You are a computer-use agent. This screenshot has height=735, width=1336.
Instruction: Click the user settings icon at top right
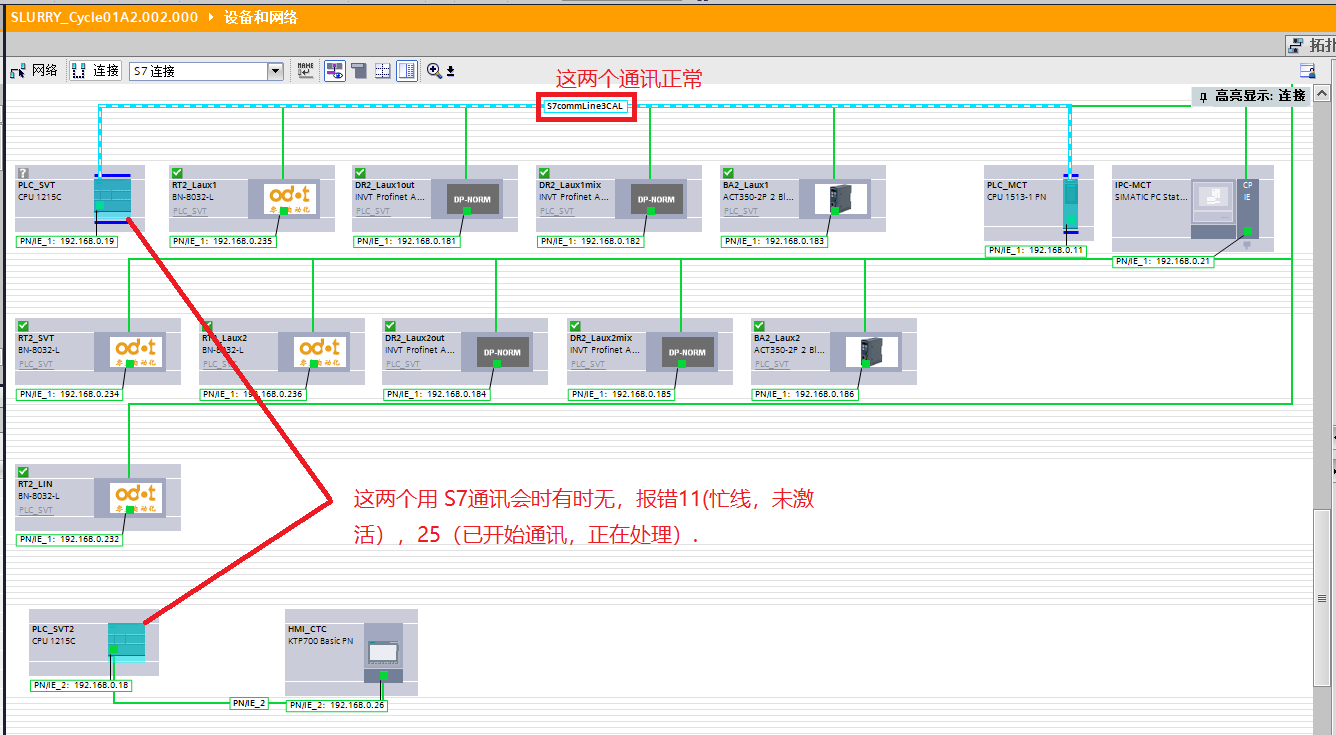[x=1307, y=71]
